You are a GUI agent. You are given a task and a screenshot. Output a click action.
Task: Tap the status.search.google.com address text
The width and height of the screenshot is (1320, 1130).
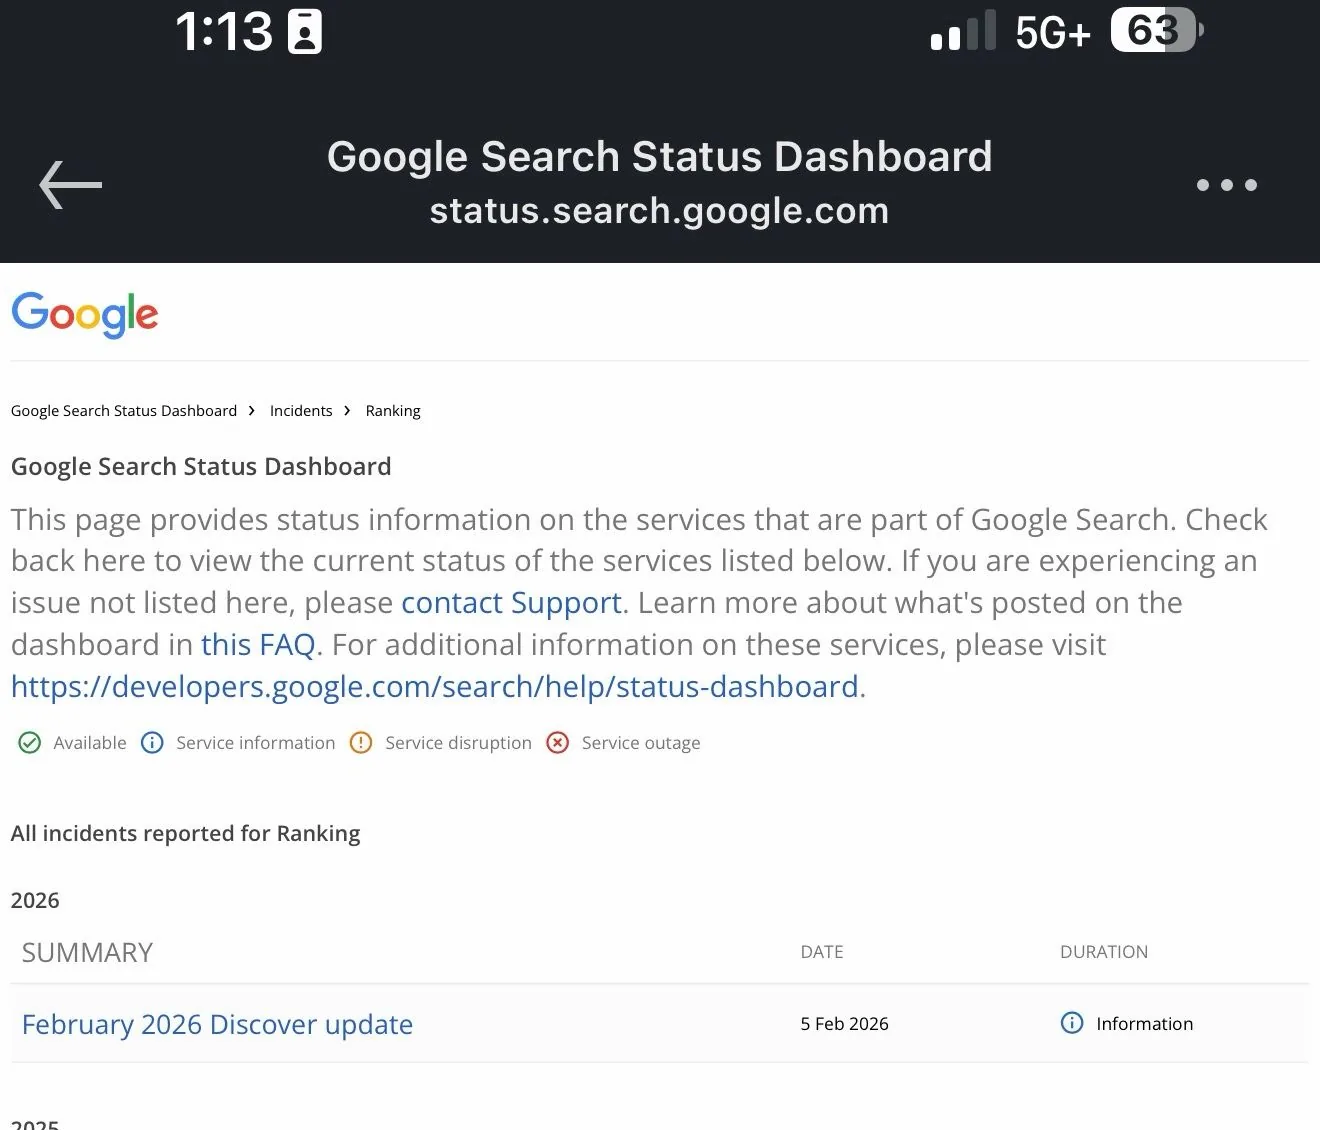point(659,211)
